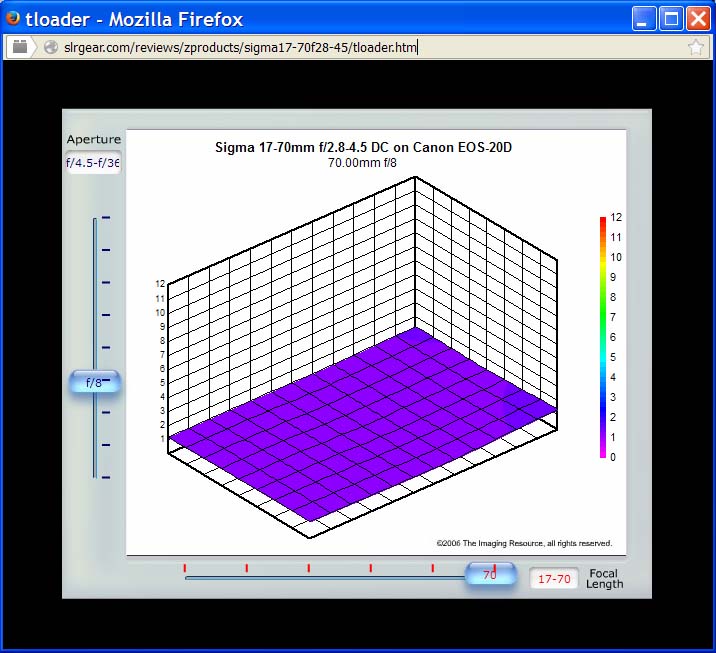
Task: Click the fifth red tick on the focal length slider
Action: (432, 568)
